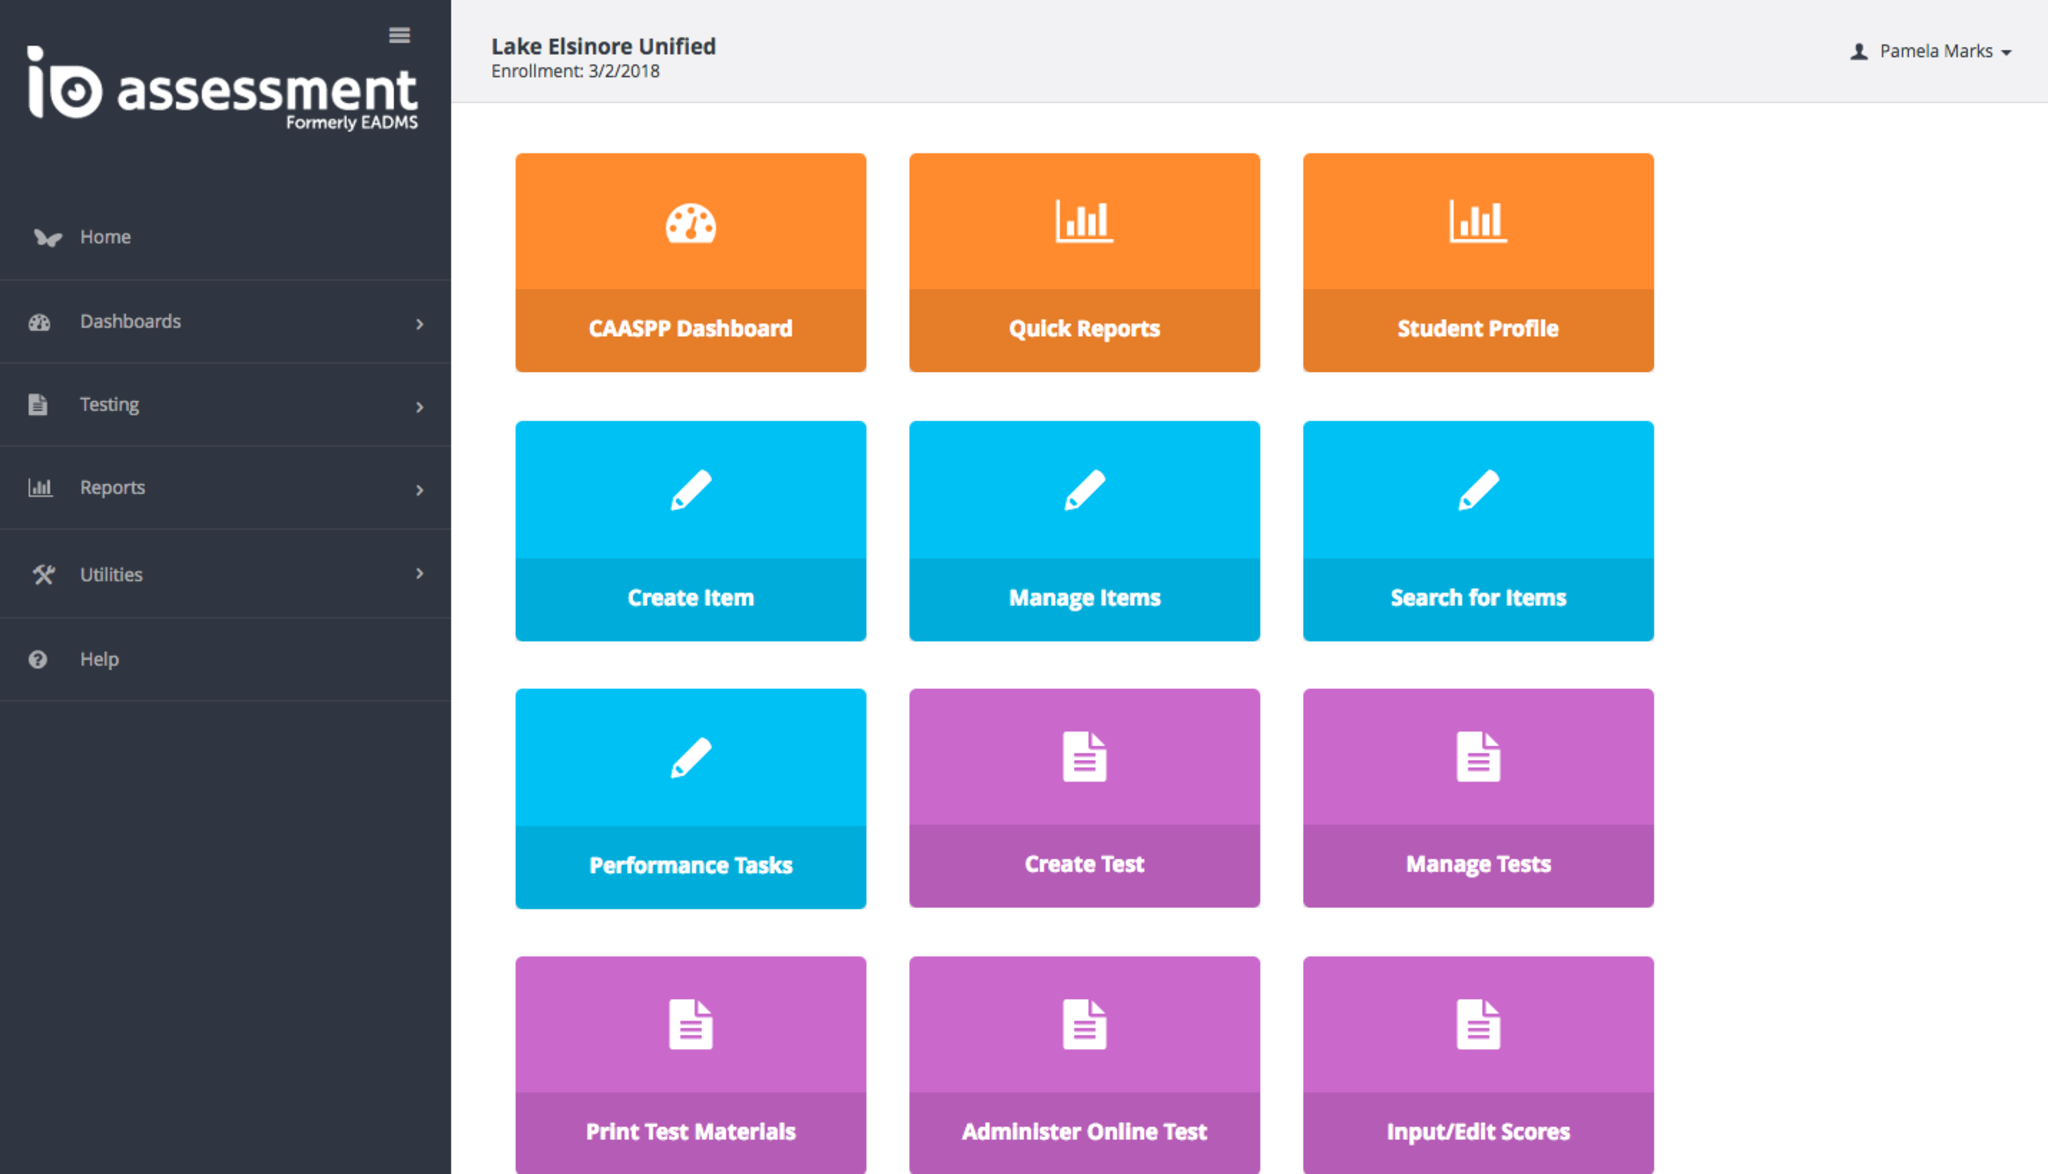Open the Manage Tests tile
Image resolution: width=2048 pixels, height=1174 pixels.
click(1477, 799)
